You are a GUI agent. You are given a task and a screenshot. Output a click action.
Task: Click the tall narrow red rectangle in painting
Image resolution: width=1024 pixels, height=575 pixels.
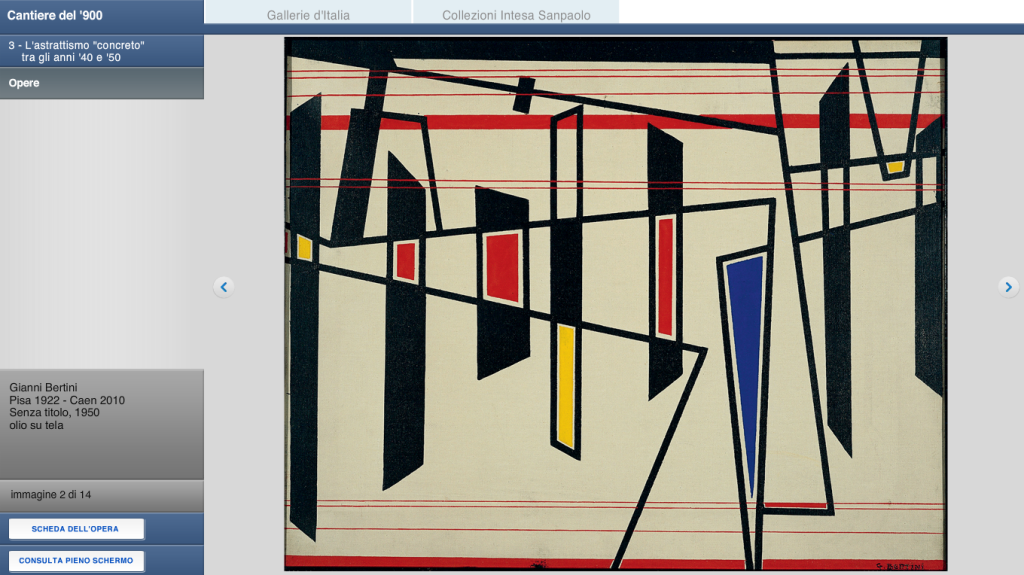point(665,275)
